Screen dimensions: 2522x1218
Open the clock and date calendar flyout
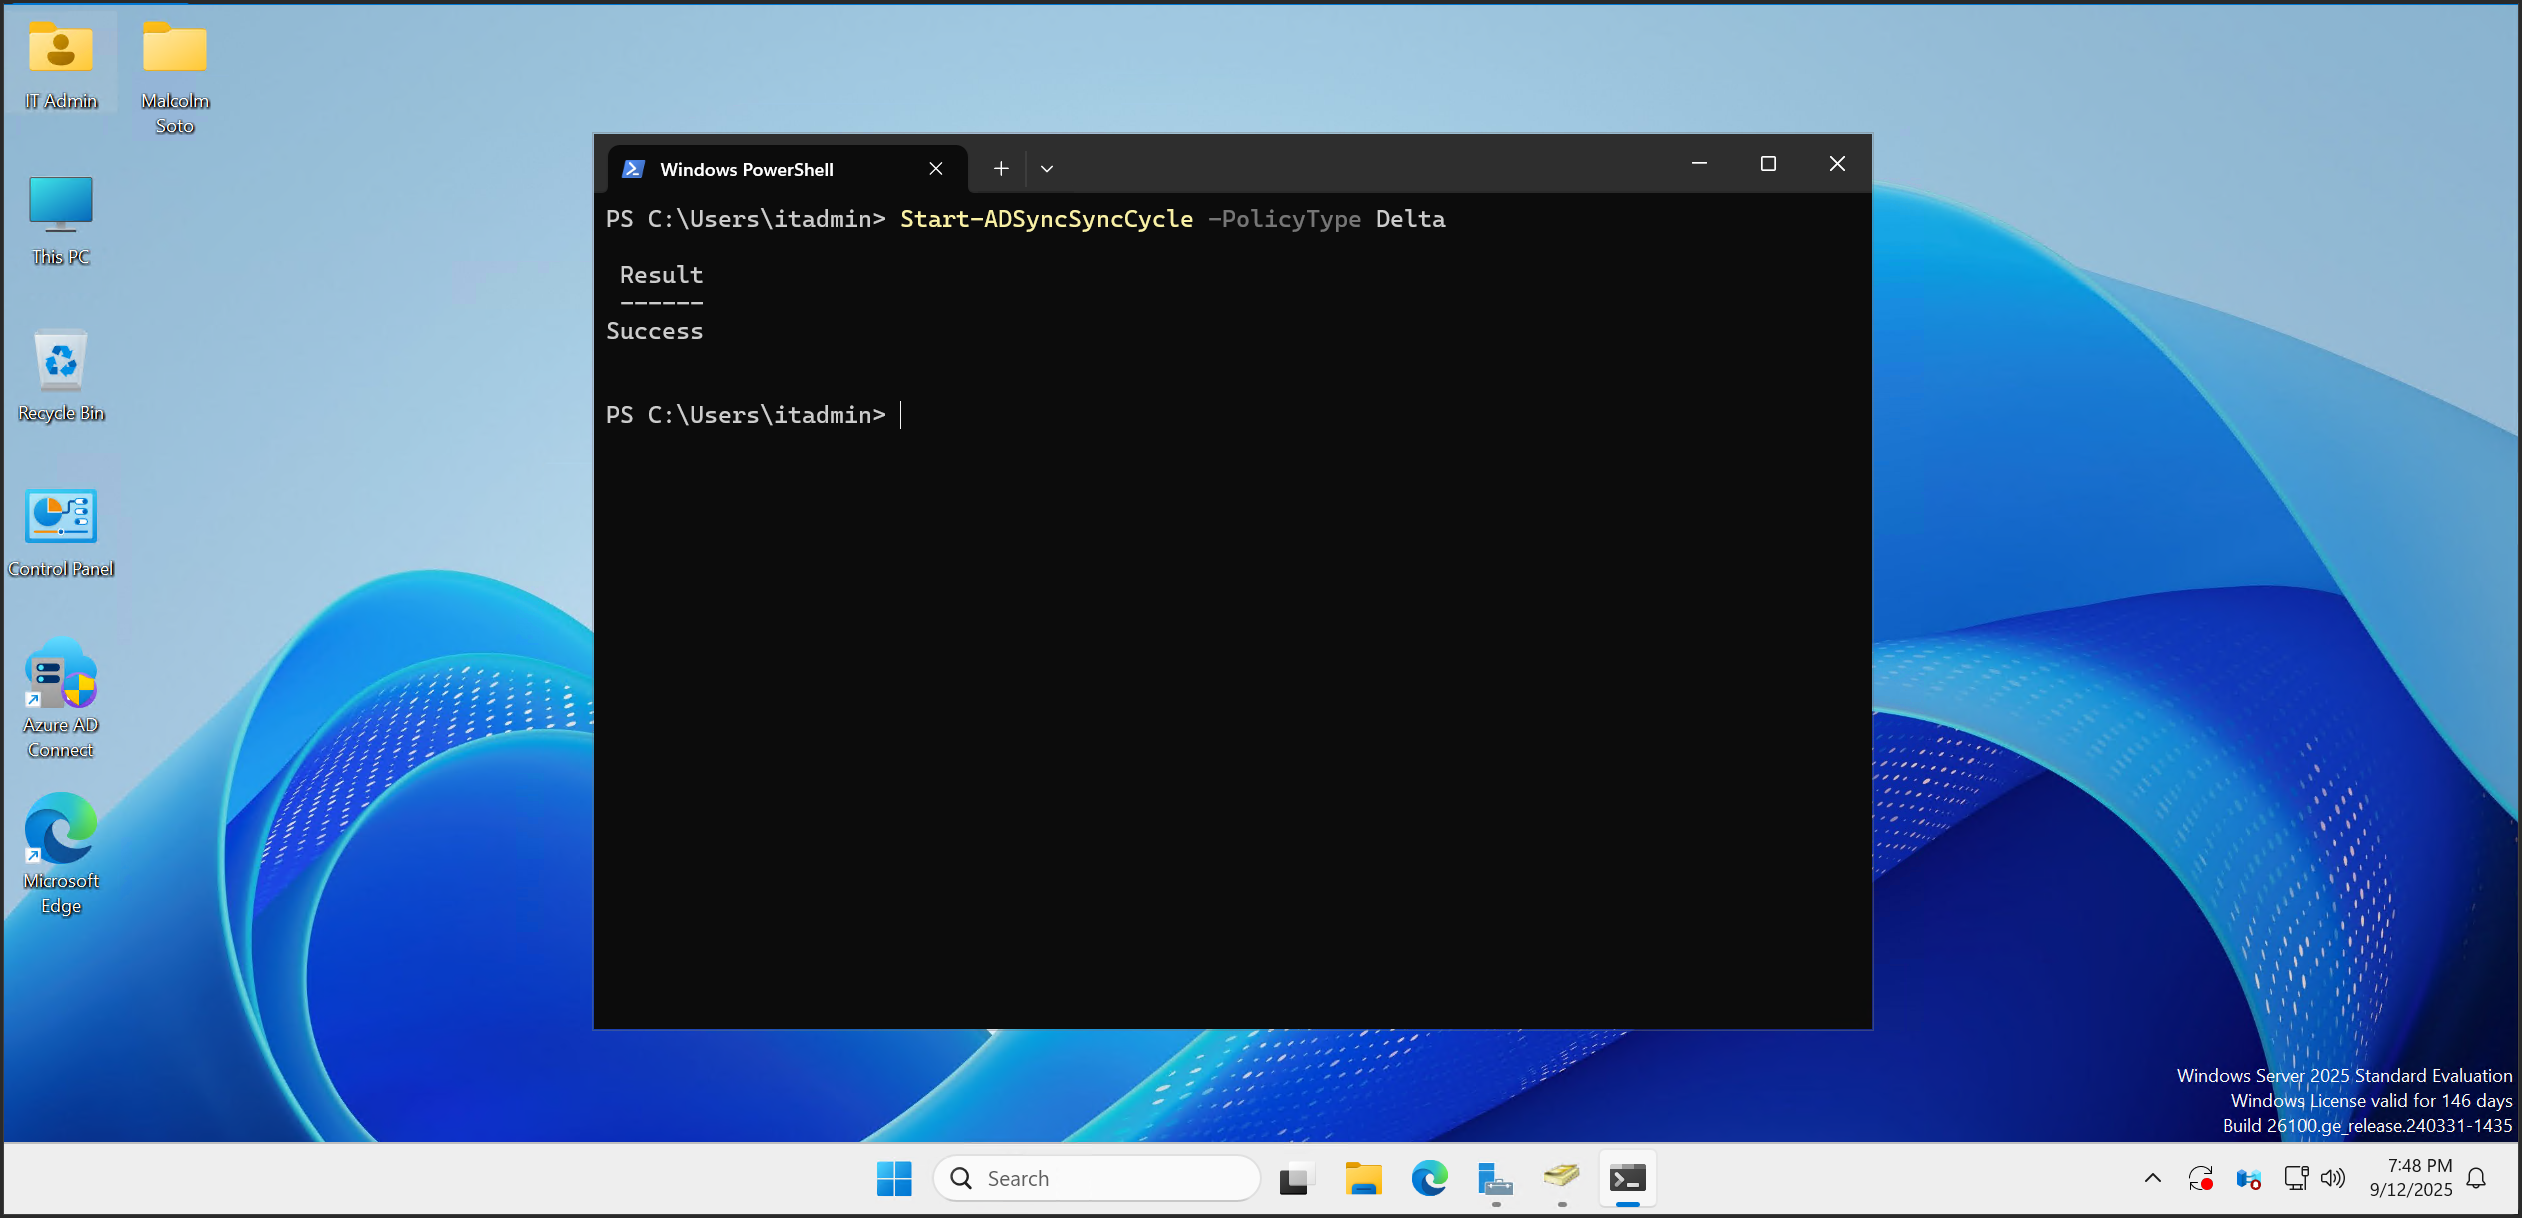[2410, 1178]
